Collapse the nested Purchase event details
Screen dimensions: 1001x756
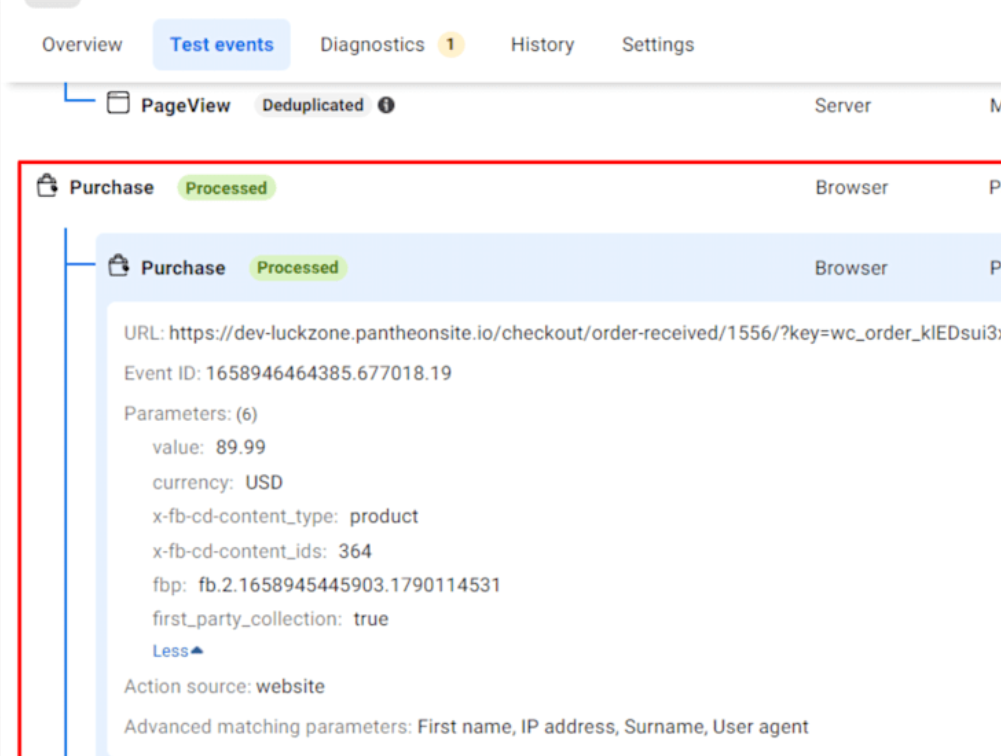[183, 268]
